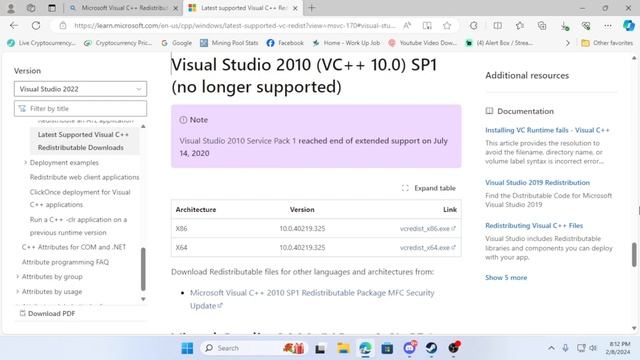Open the split screen icon
This screenshot has height=360, width=640.
[x=497, y=26]
